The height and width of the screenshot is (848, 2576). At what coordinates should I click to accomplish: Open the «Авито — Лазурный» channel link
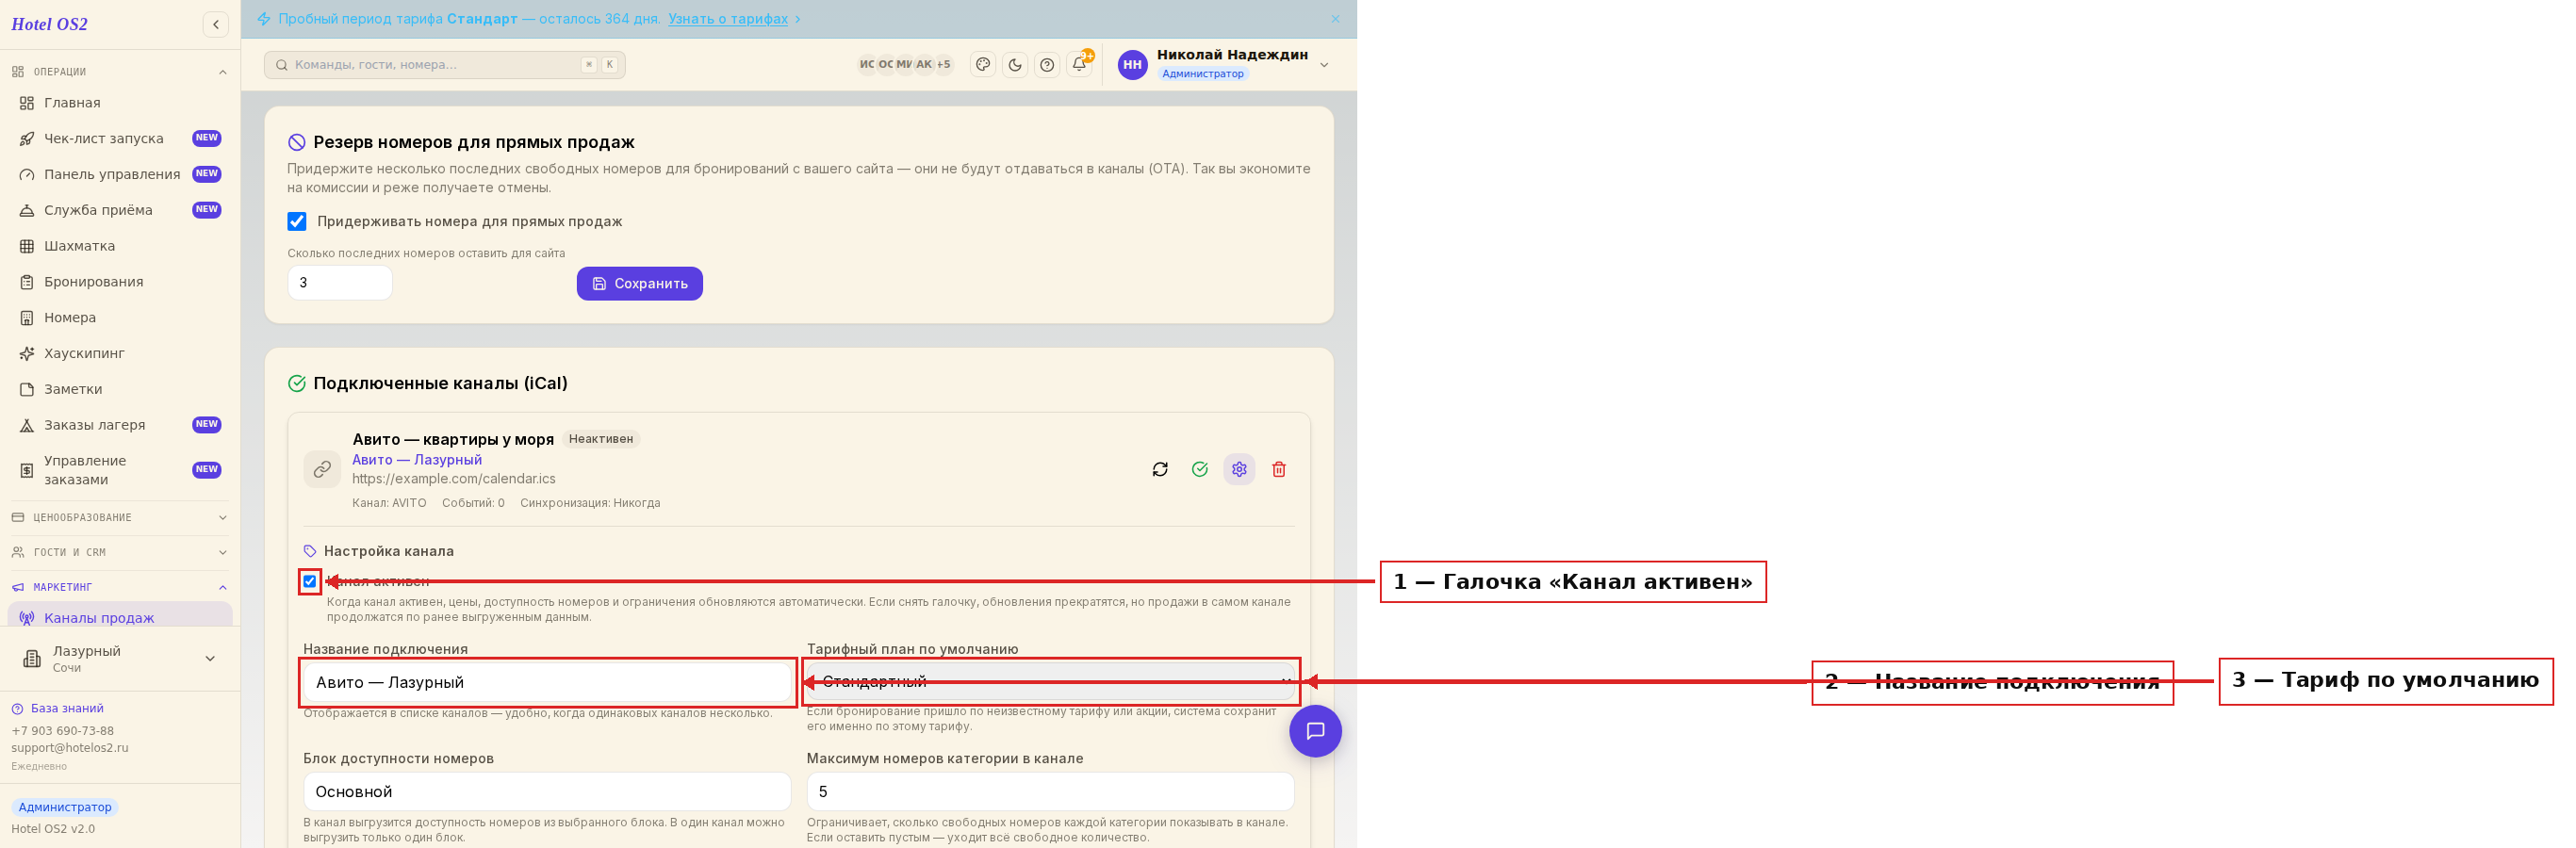coord(417,460)
